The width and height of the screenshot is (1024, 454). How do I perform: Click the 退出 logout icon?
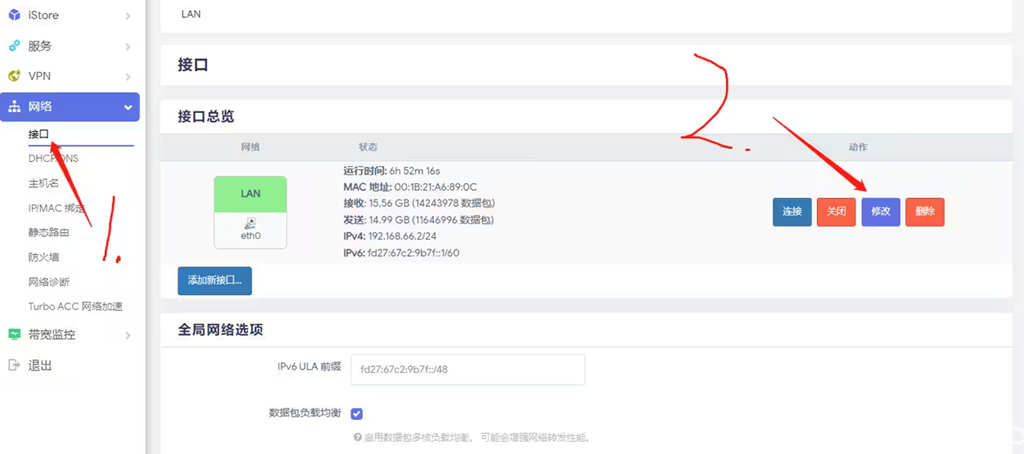14,365
